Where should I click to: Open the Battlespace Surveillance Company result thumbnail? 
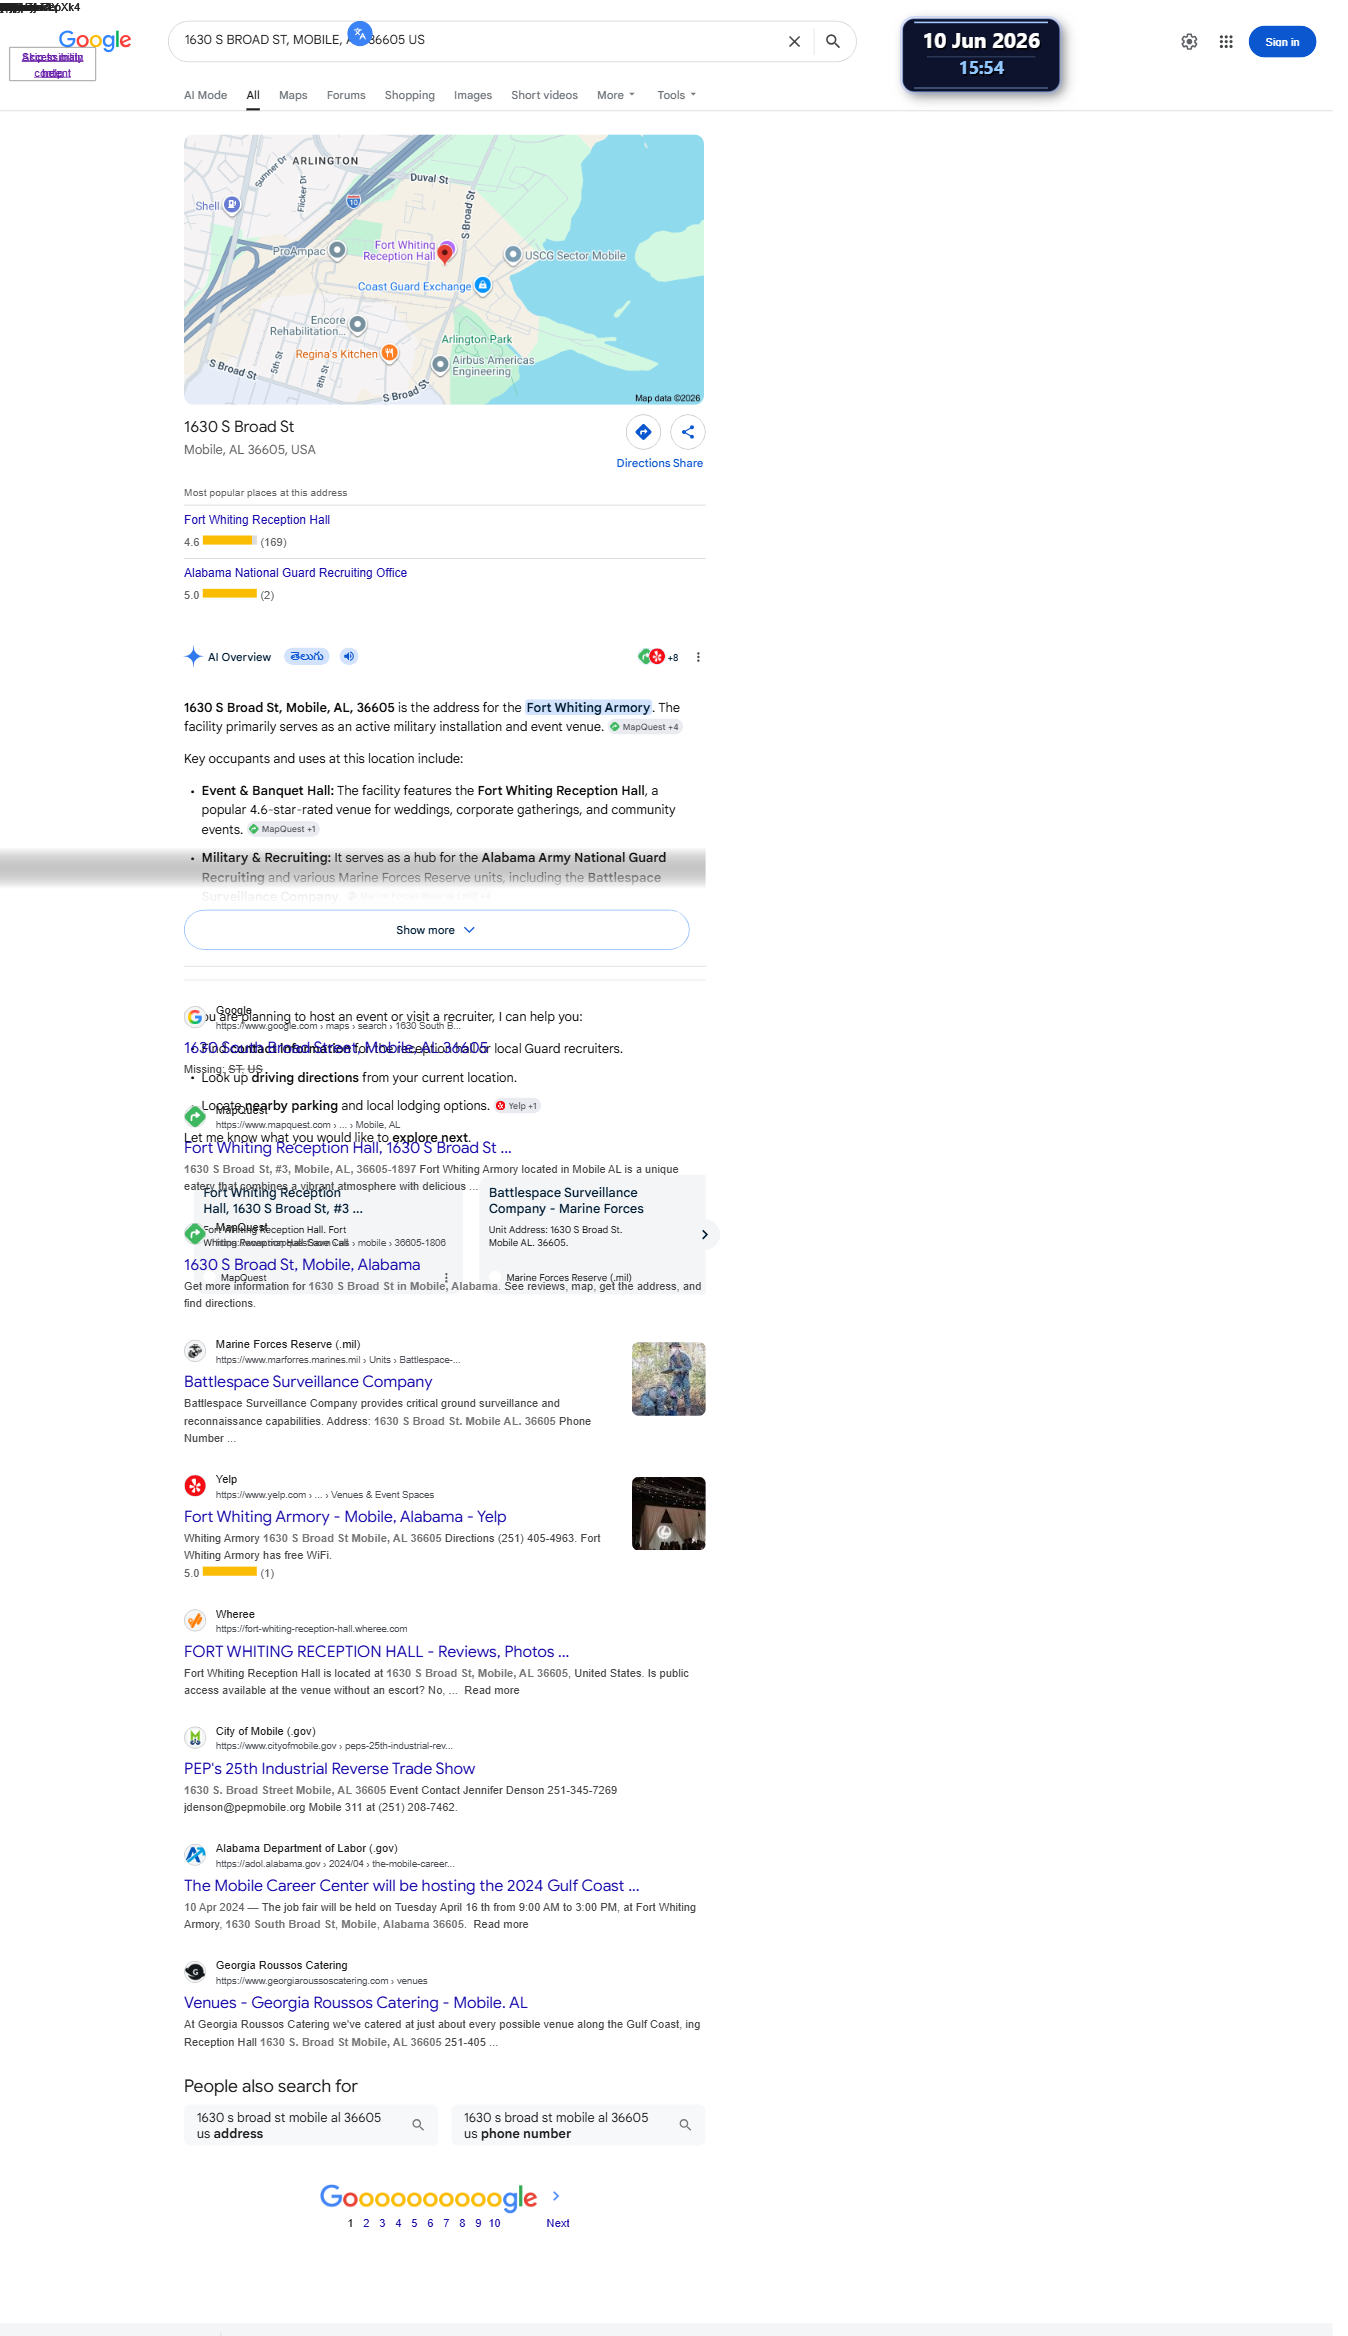[669, 1379]
